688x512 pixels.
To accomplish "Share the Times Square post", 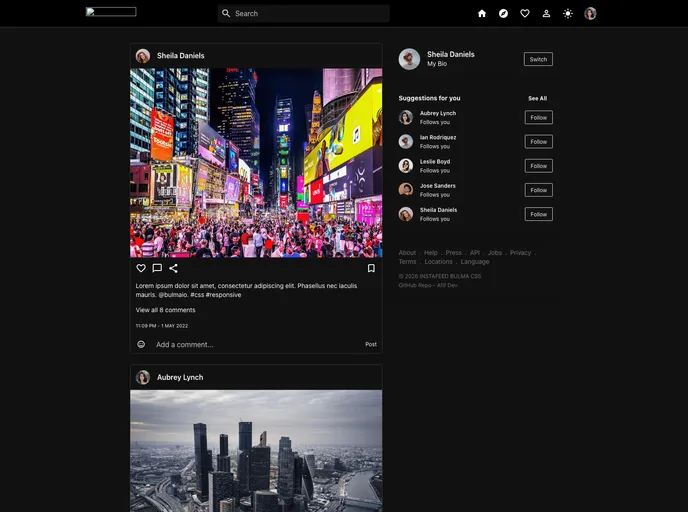I will pyautogui.click(x=173, y=268).
